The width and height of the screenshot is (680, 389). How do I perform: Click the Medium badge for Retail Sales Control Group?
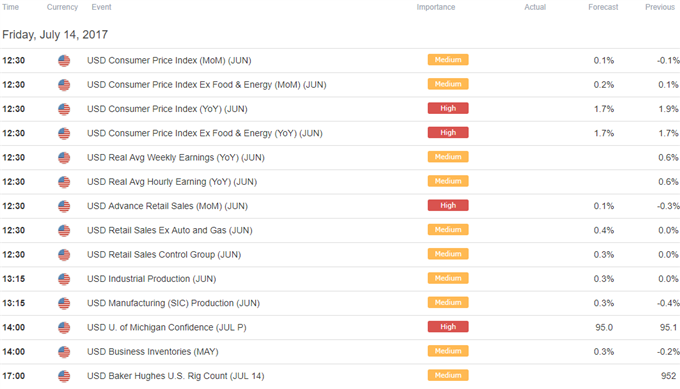pyautogui.click(x=448, y=254)
